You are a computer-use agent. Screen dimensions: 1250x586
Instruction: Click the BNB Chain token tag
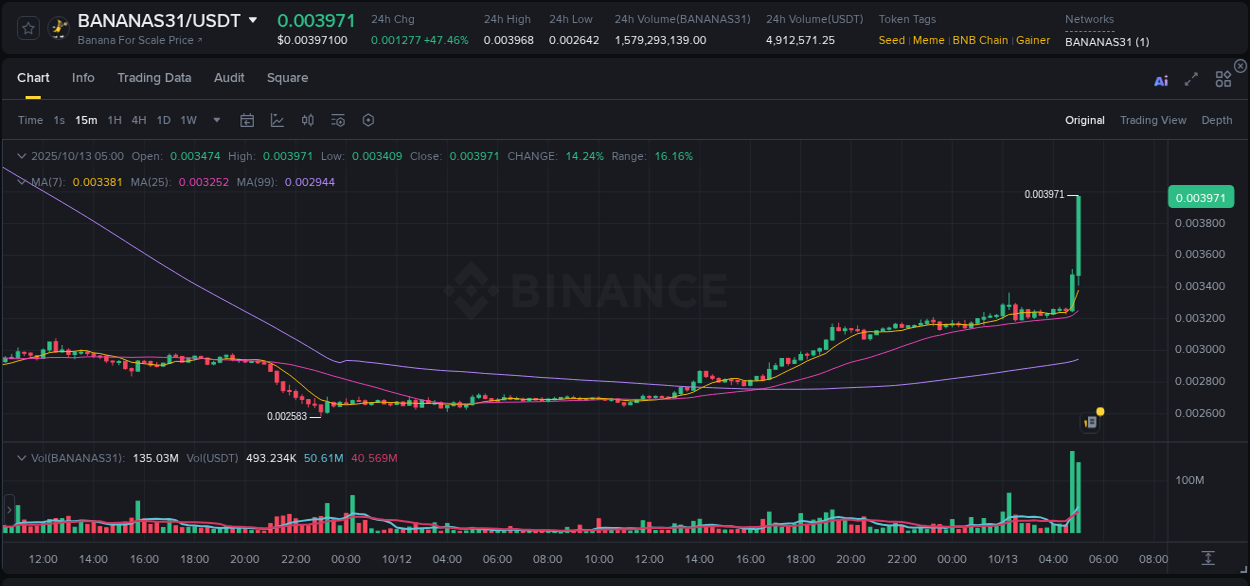coord(980,40)
